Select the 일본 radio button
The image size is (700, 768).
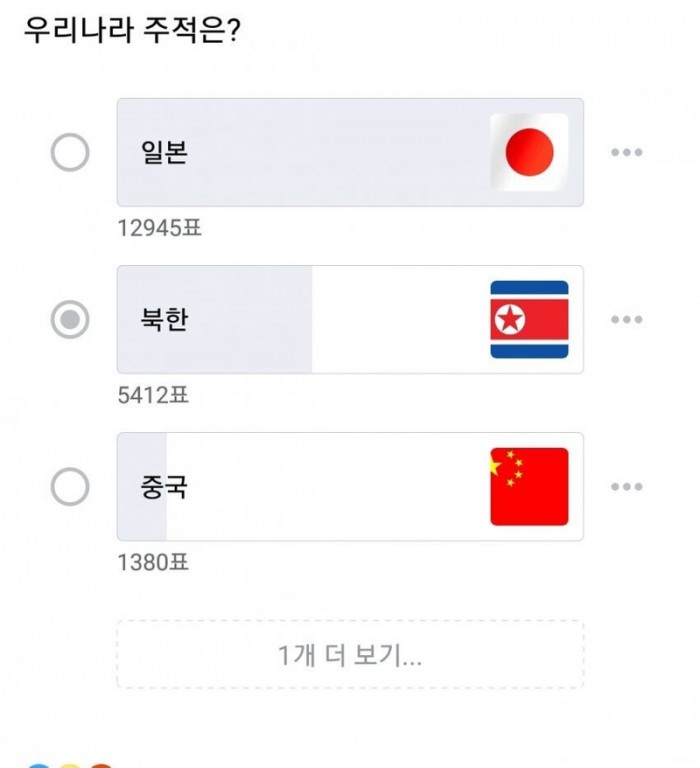point(70,153)
